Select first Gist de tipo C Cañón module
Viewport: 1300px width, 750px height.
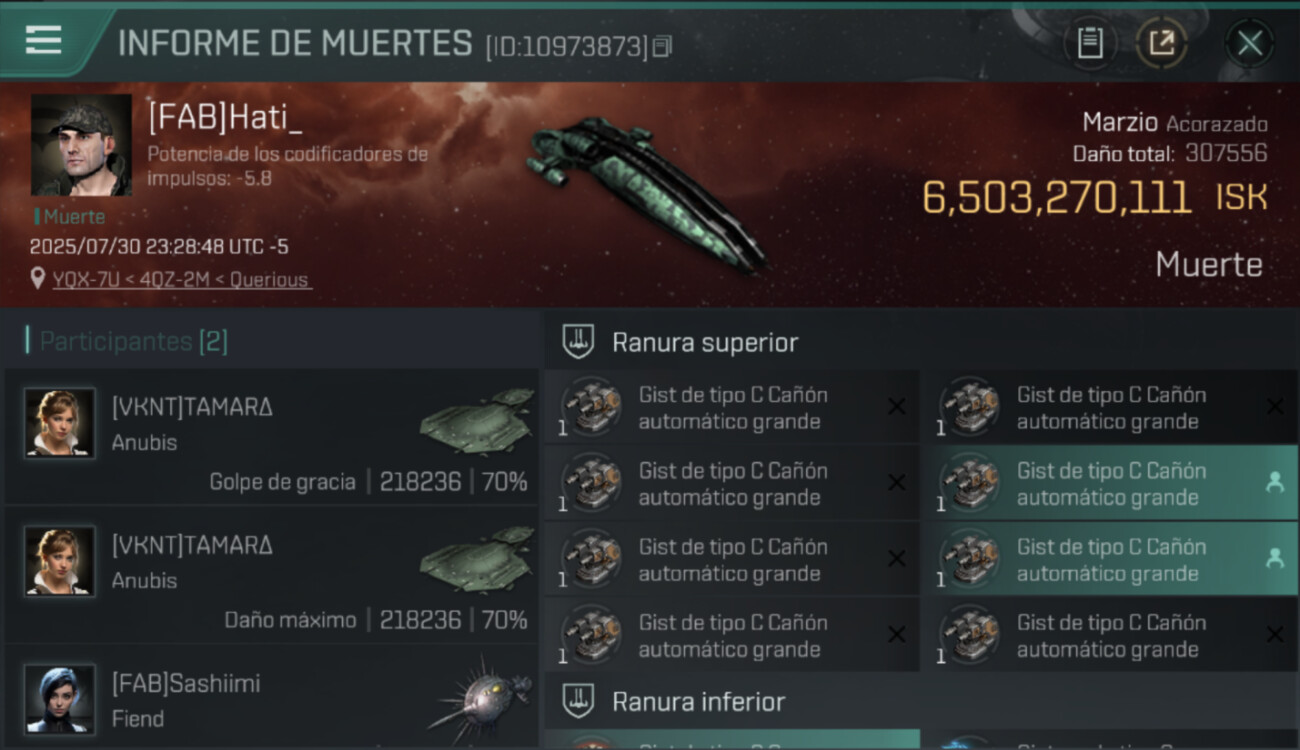coord(732,407)
